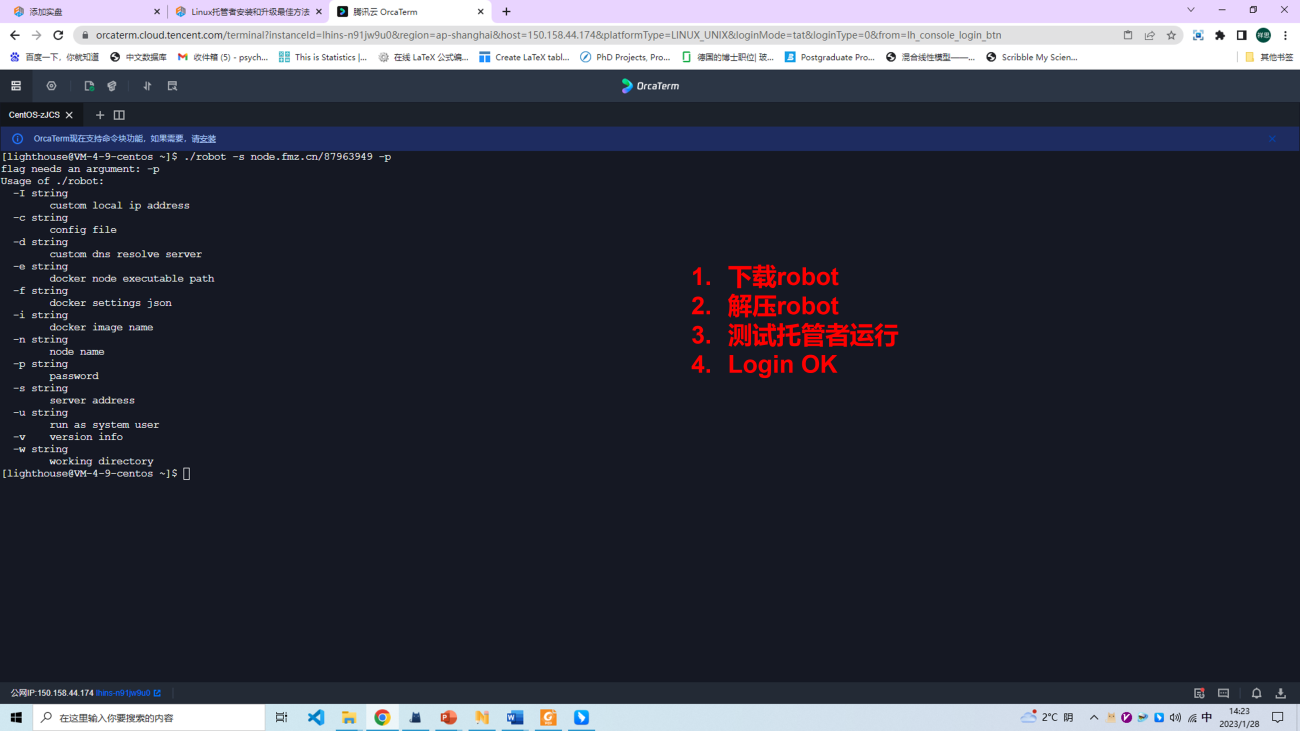Open the weather widget showing 2°C
This screenshot has width=1300, height=731.
[x=1047, y=717]
